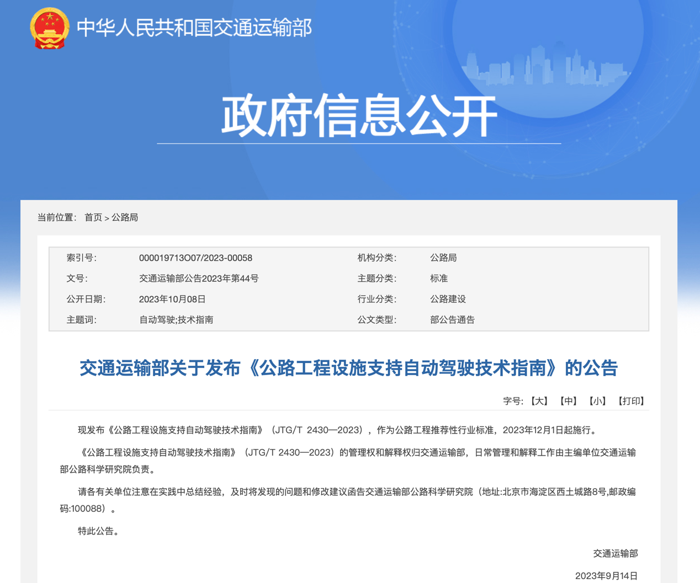Image resolution: width=700 pixels, height=583 pixels.
Task: Click the 打印 print button
Action: (631, 401)
